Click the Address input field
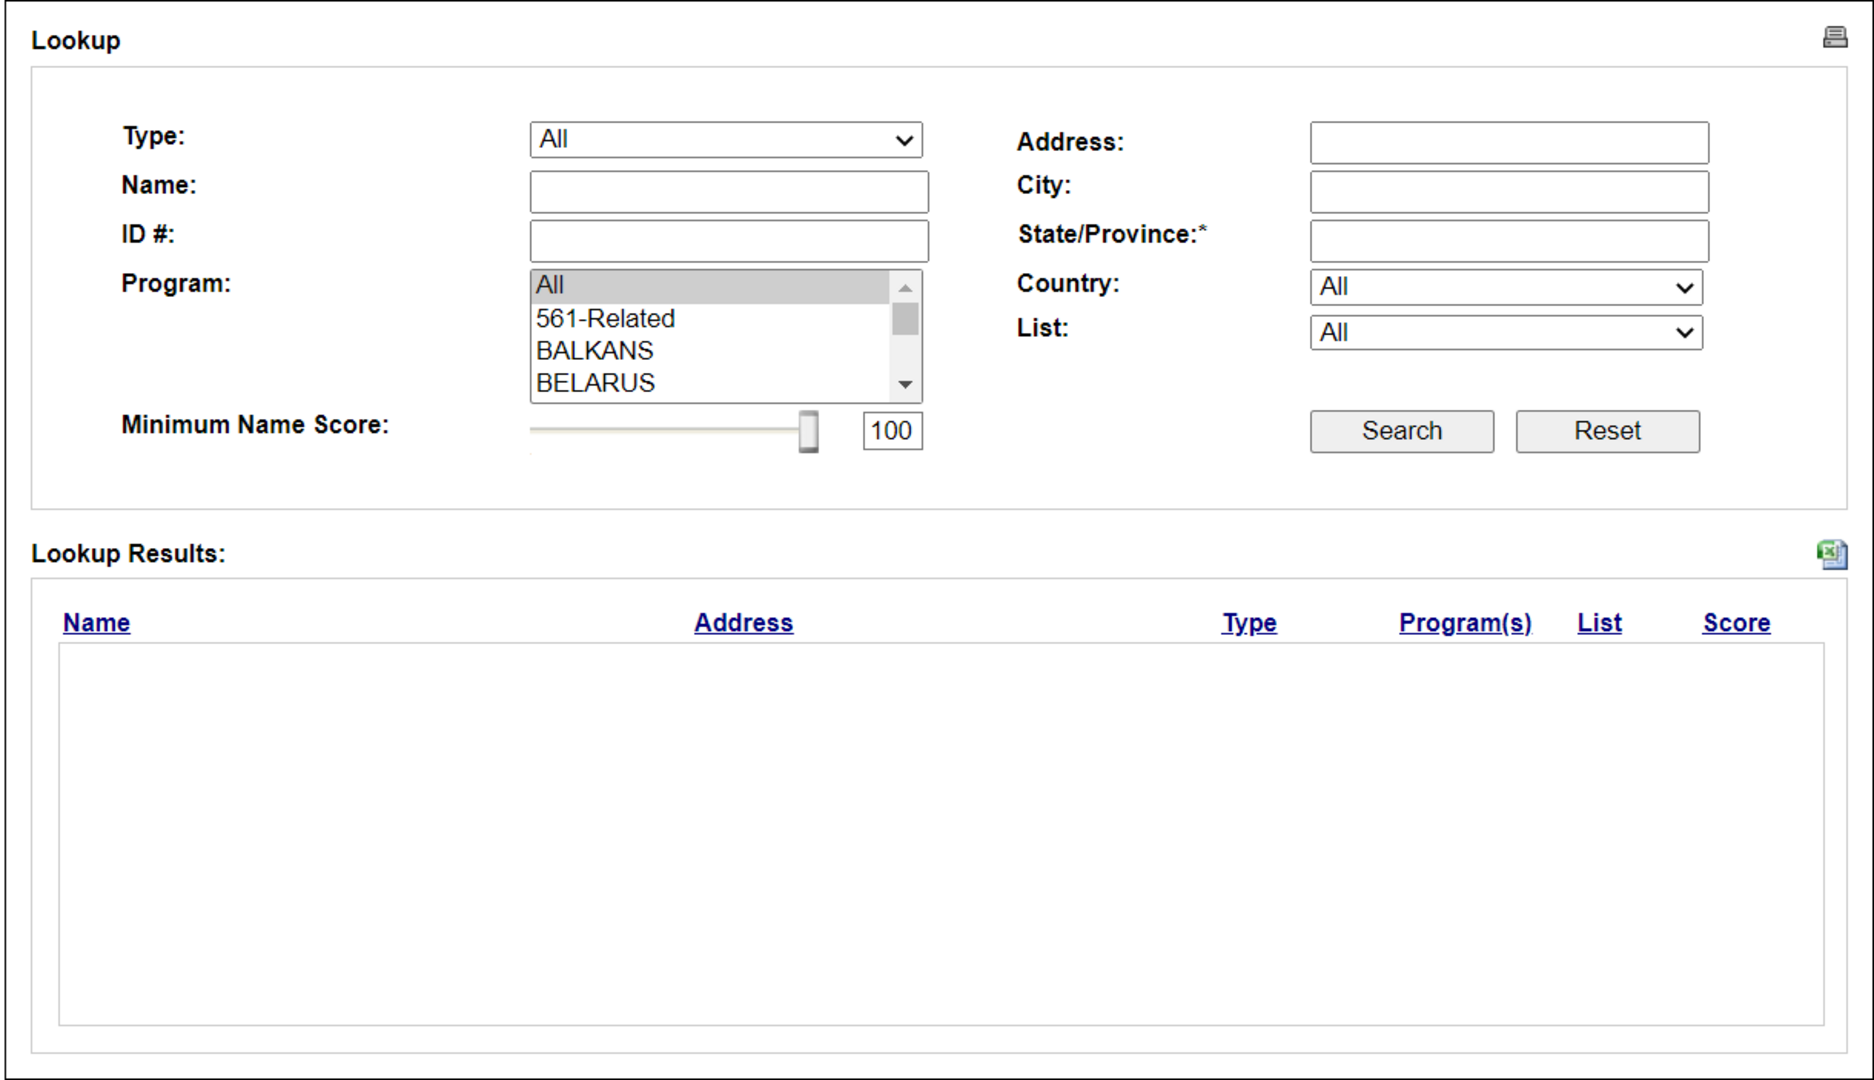 1509,143
